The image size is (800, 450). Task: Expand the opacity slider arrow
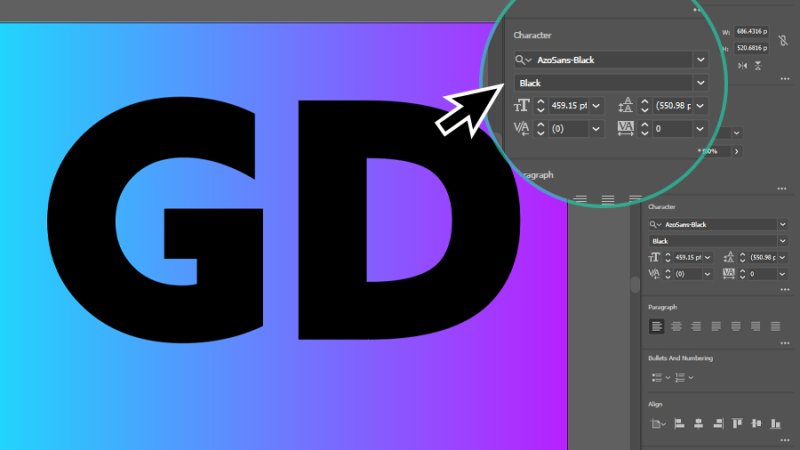pyautogui.click(x=736, y=152)
